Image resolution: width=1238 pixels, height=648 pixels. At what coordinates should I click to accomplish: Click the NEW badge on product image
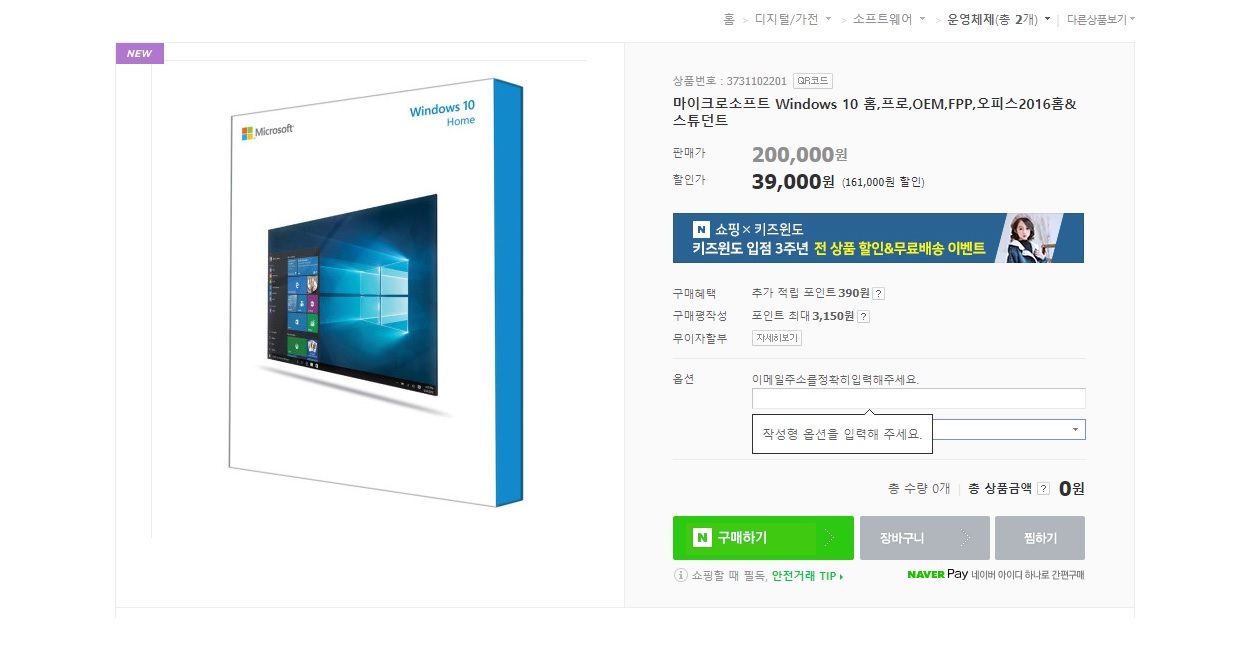tap(140, 54)
